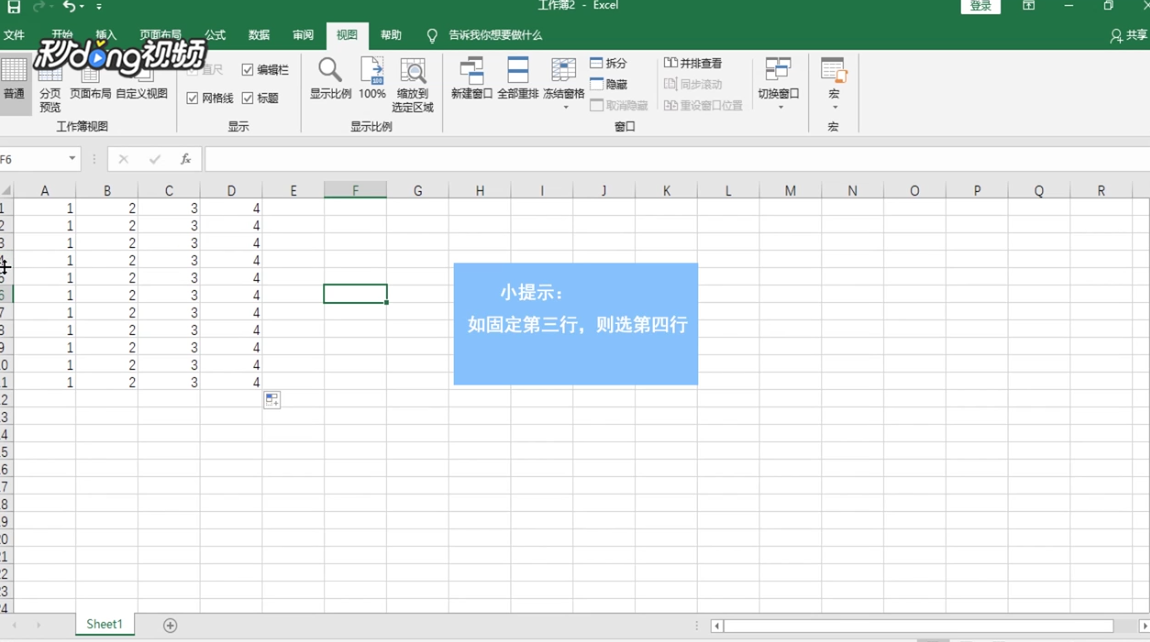This screenshot has height=642, width=1150.
Task: Create a 新建窗口 (New Window)
Action: tap(471, 80)
